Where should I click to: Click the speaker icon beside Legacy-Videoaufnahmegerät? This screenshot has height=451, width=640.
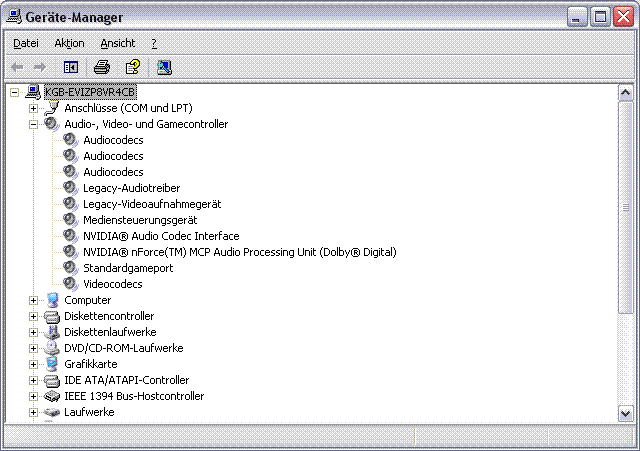(x=71, y=204)
